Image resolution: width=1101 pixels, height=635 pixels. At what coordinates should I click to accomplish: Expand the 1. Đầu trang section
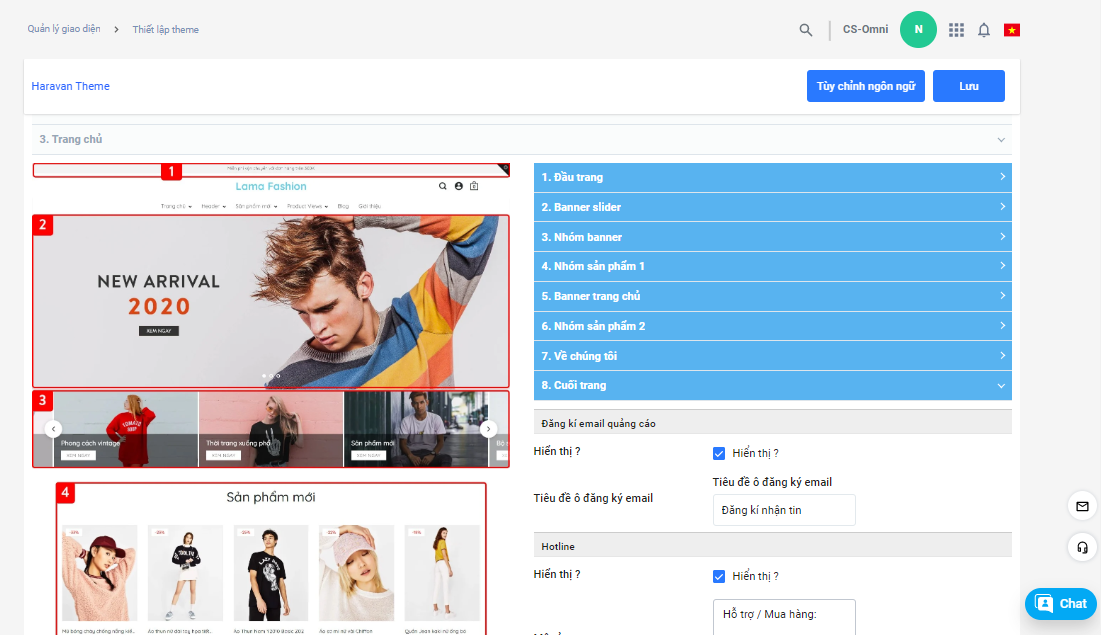772,178
